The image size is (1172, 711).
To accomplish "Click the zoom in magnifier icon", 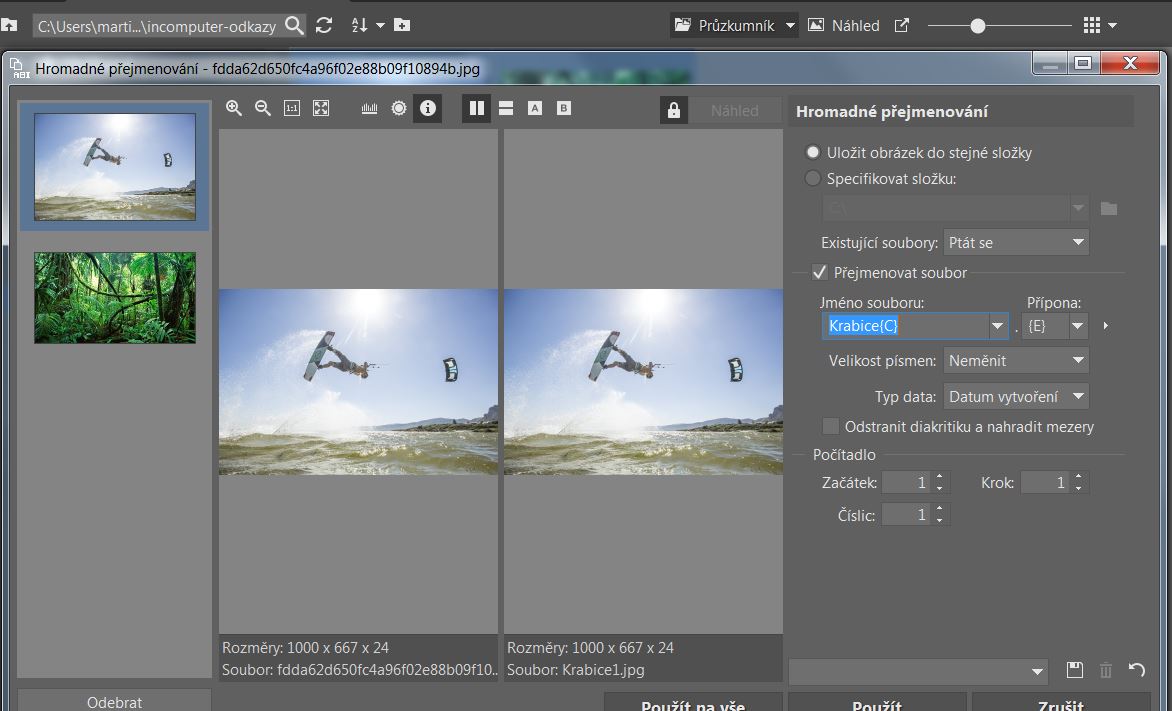I will tap(234, 108).
